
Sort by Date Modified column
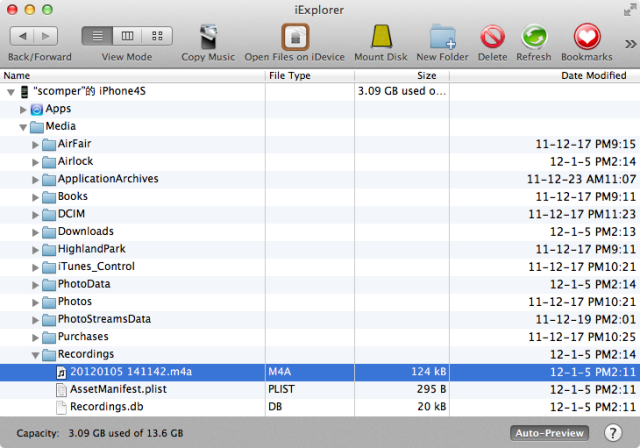(x=545, y=75)
